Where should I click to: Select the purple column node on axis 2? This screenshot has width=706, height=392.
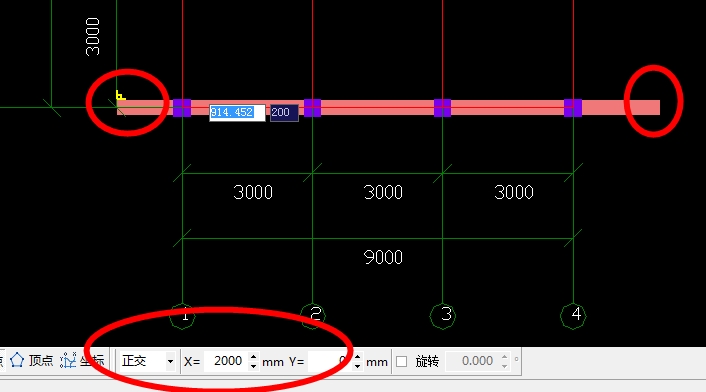point(312,108)
